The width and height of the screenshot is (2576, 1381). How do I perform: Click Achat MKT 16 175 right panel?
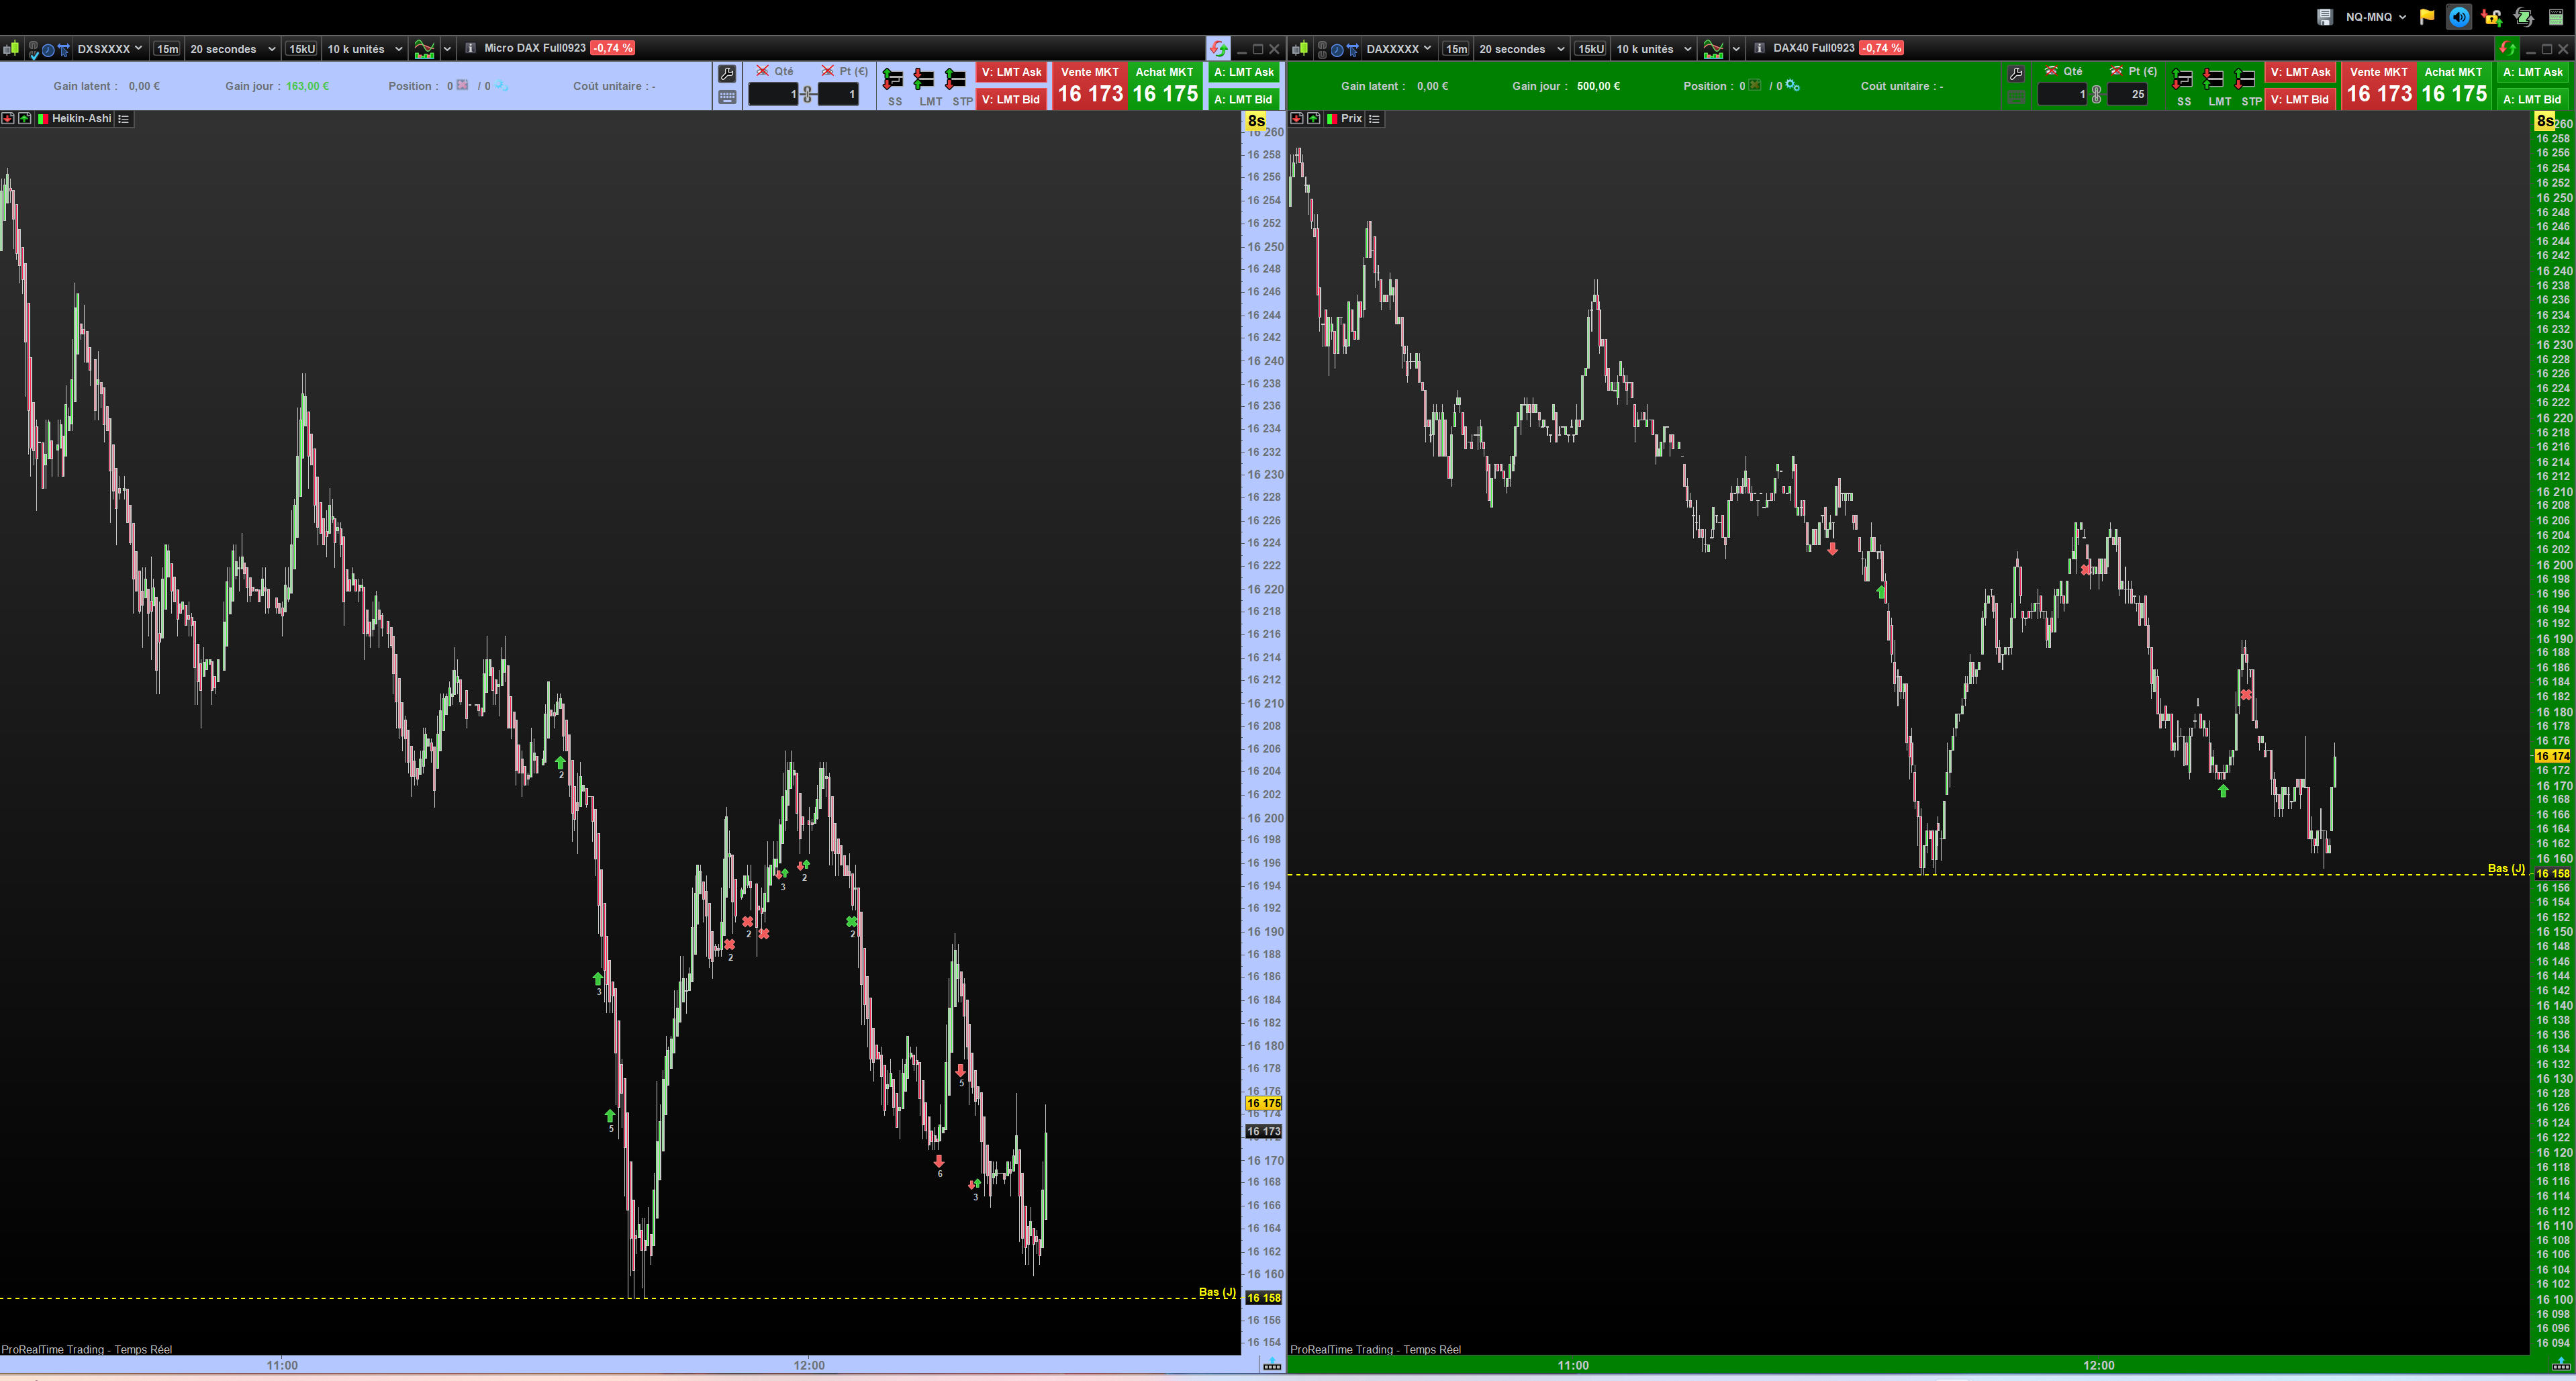pyautogui.click(x=2453, y=86)
